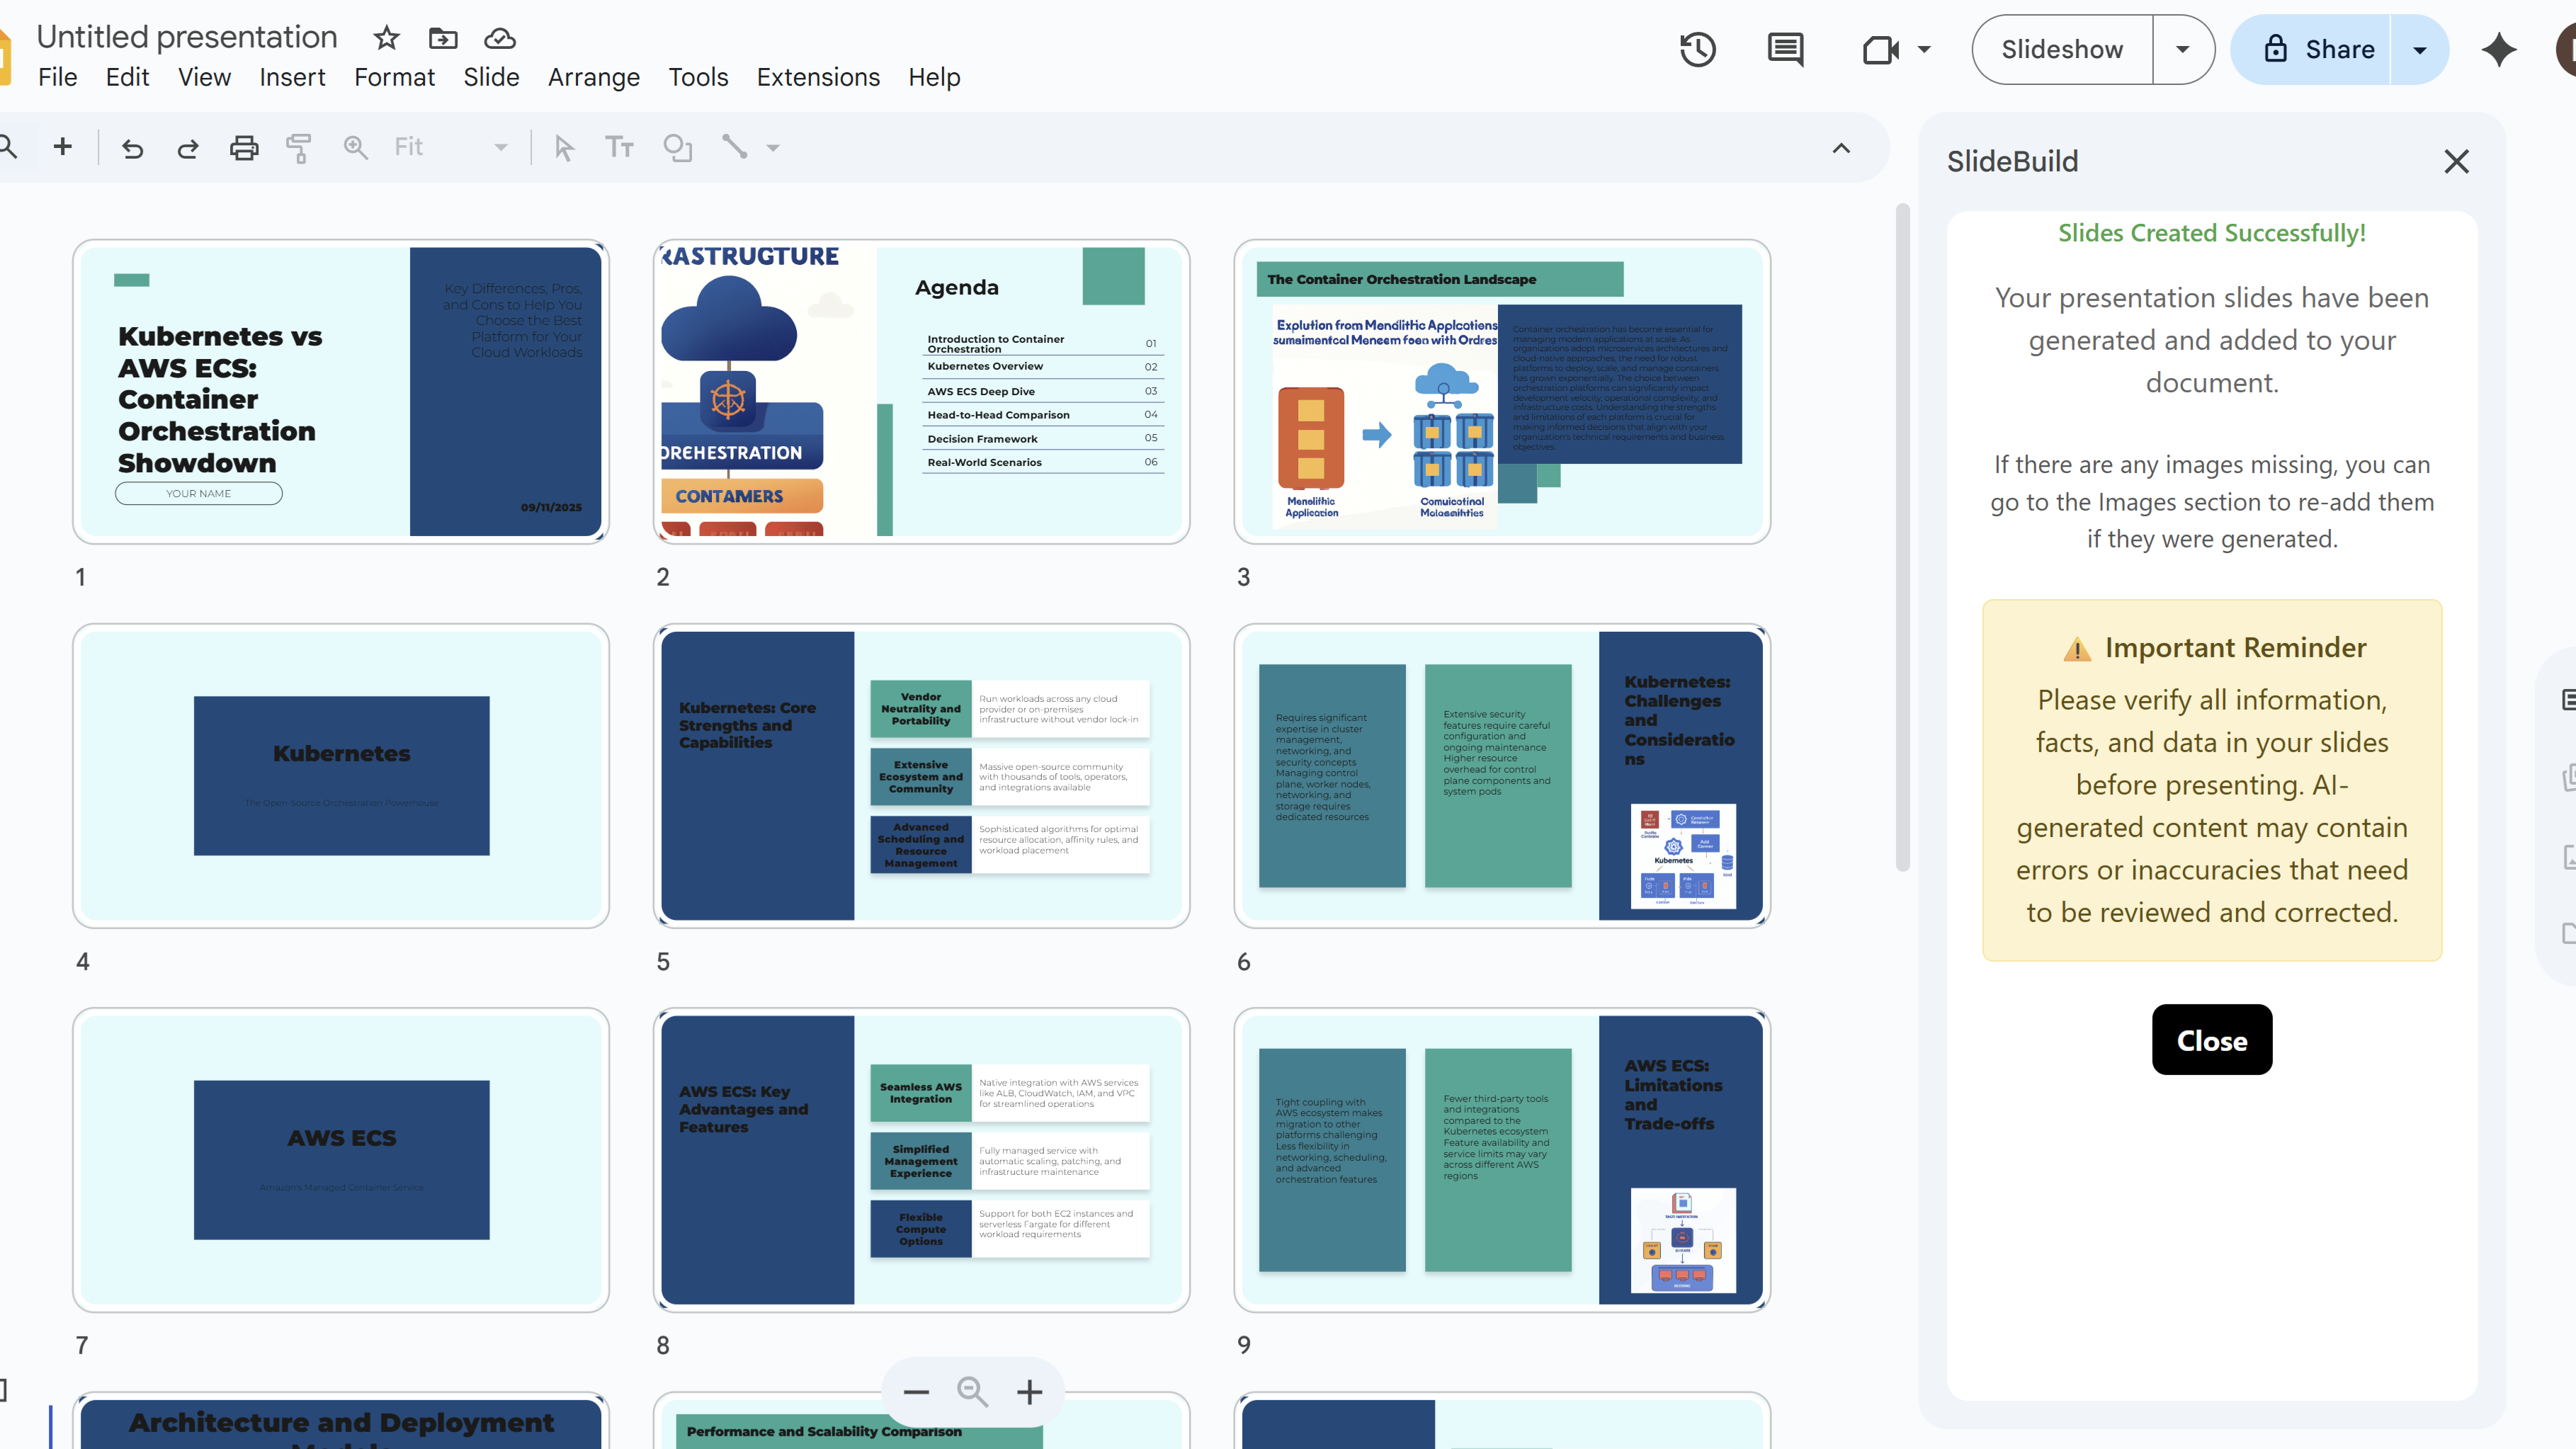
Task: Open the File menu
Action: [57, 77]
